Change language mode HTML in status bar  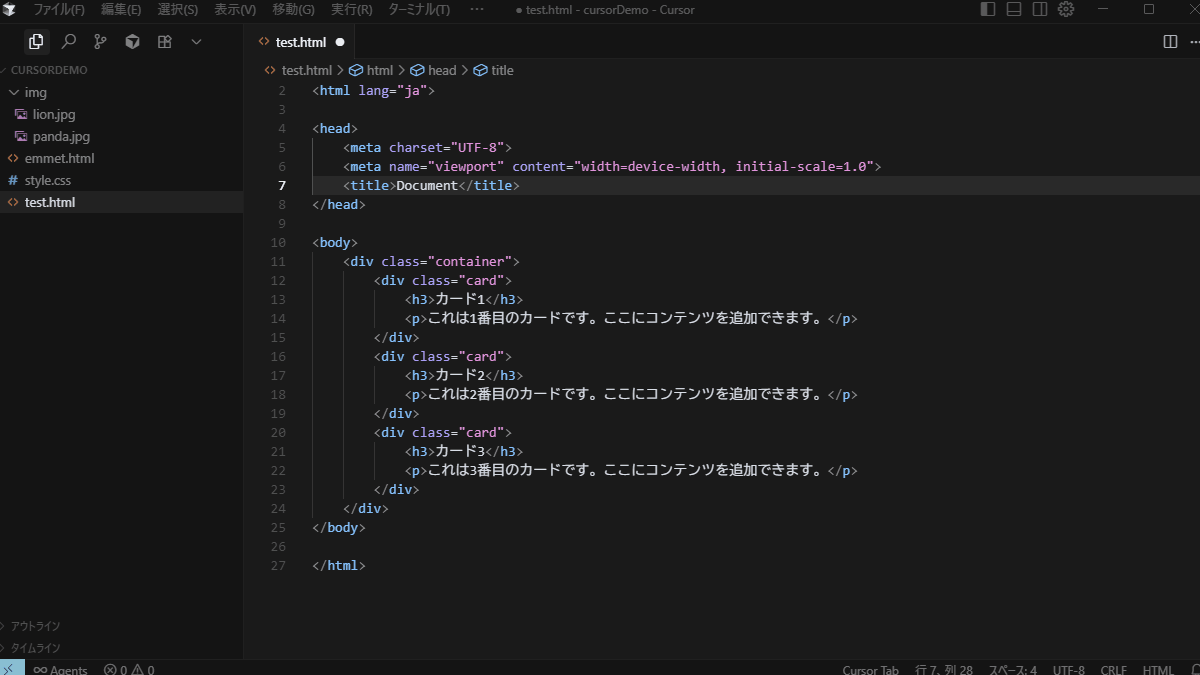click(1158, 669)
